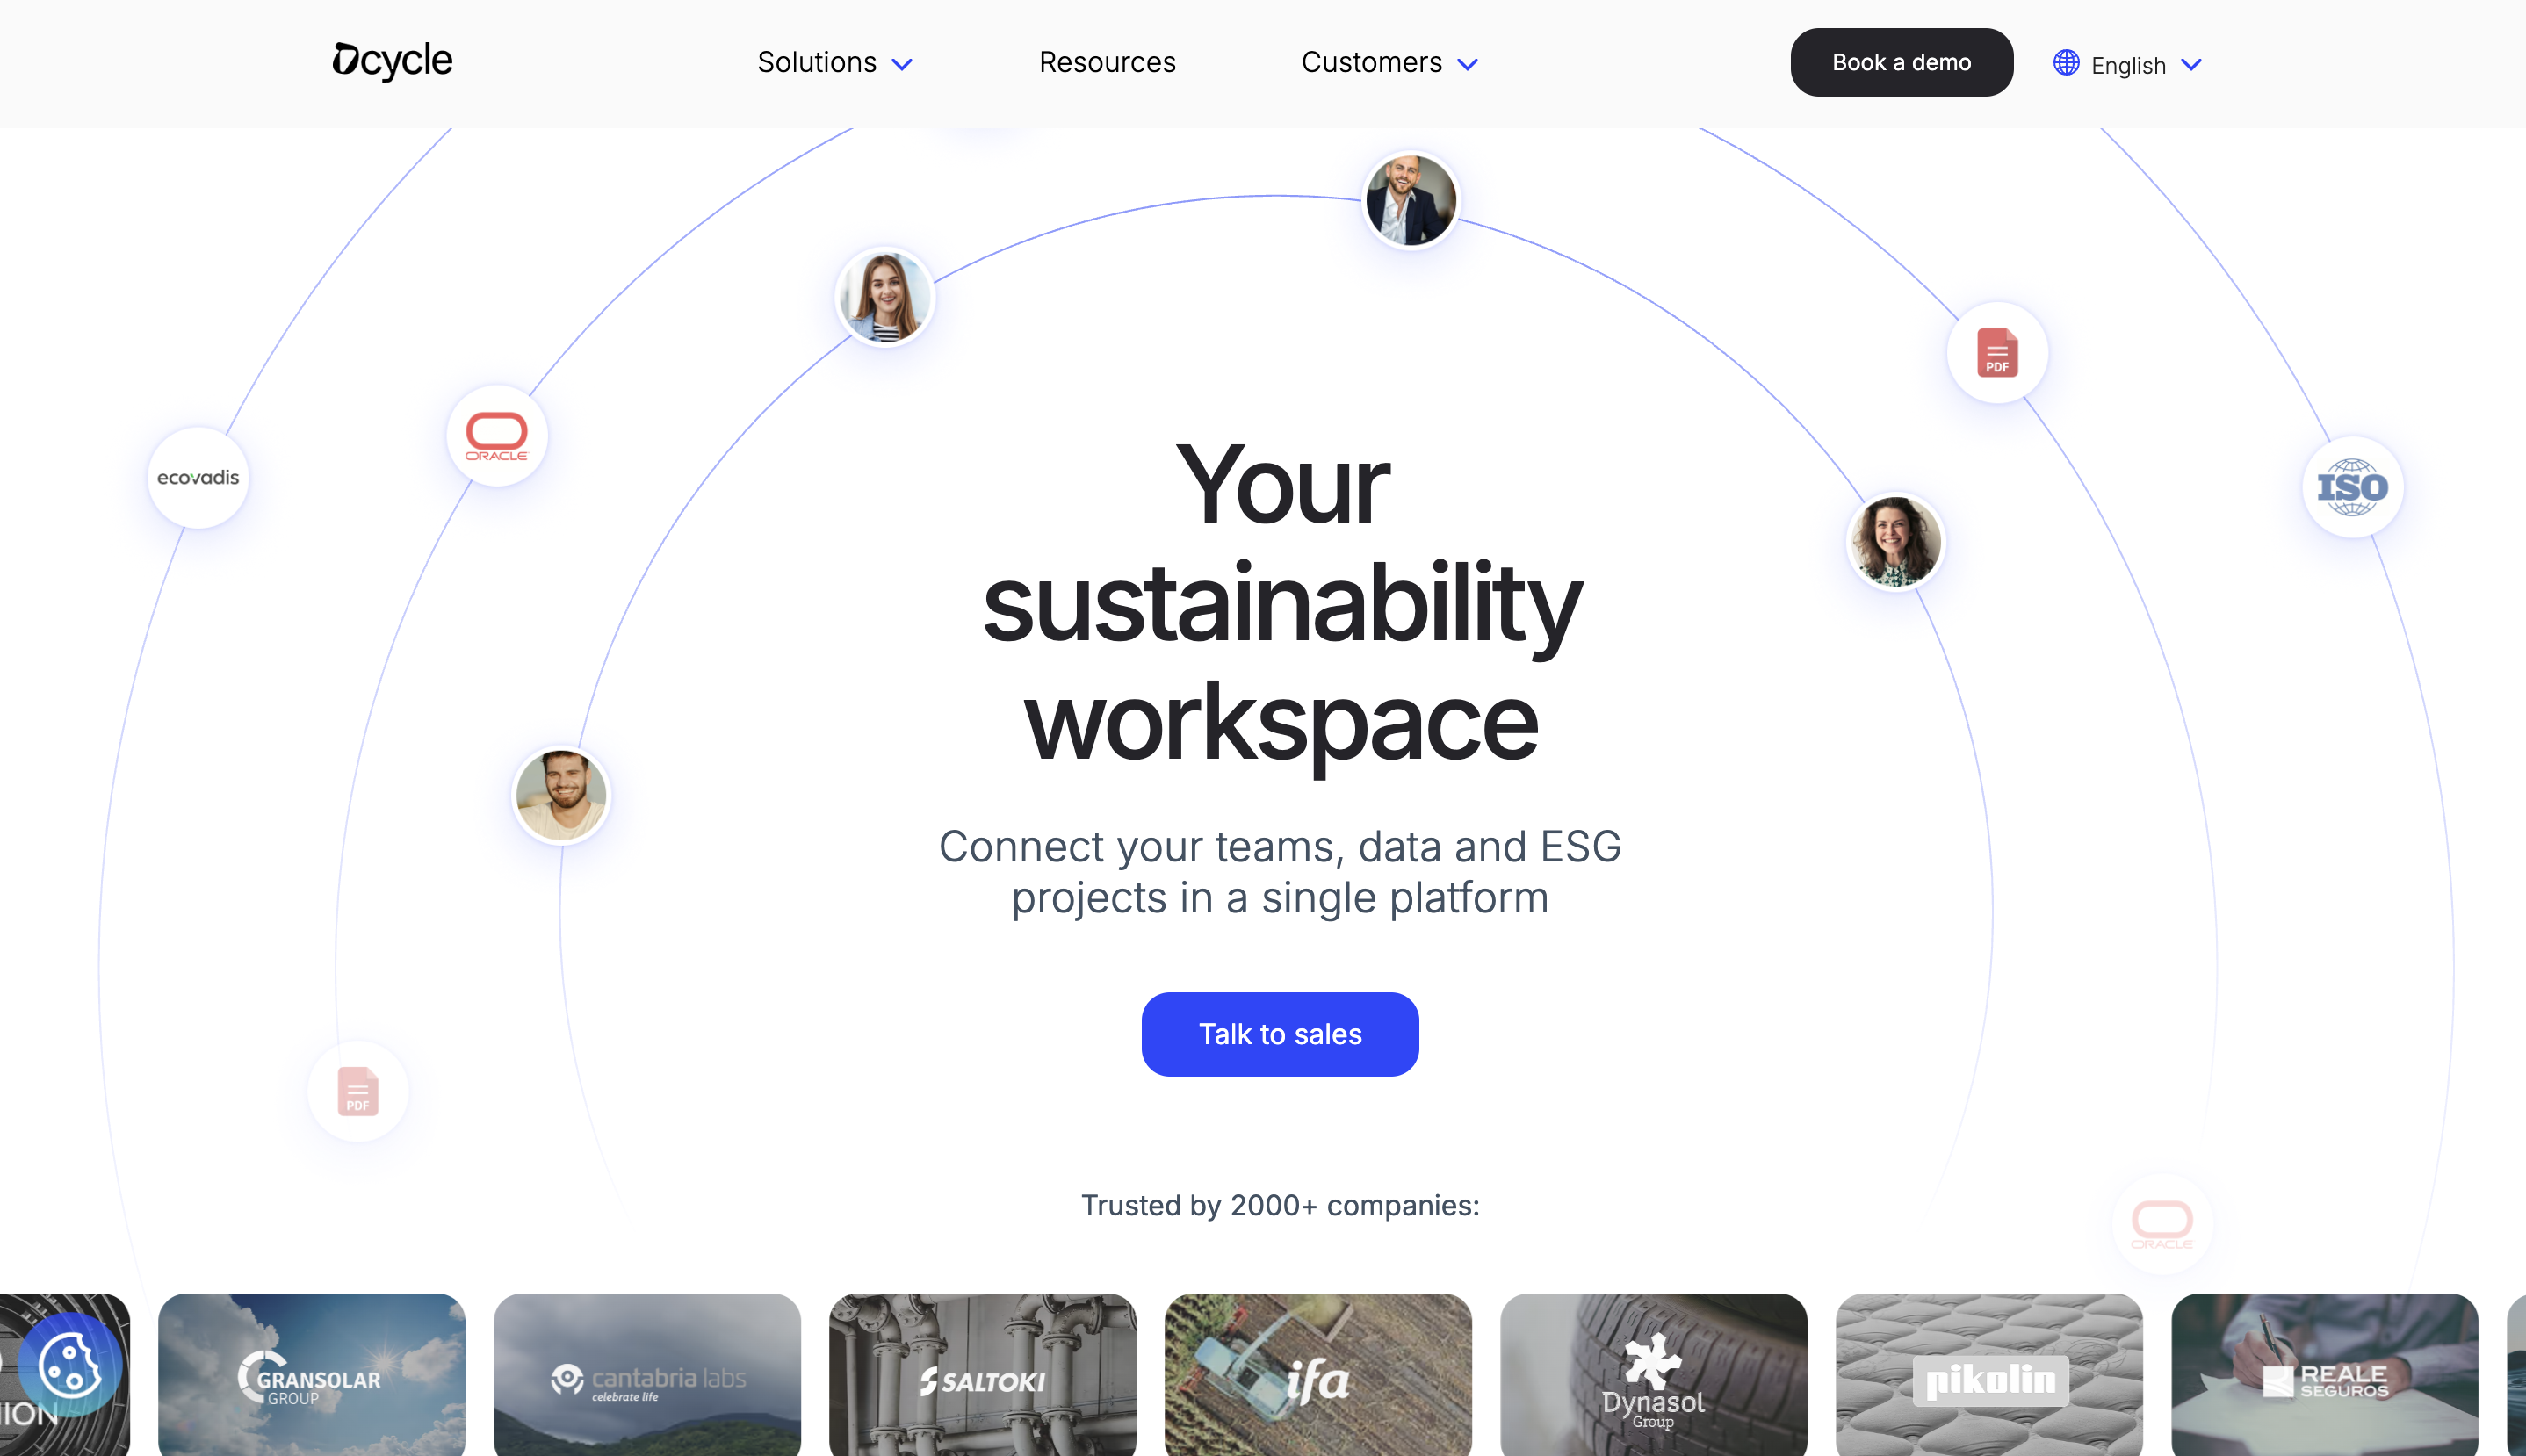Select Resources in the navigation bar
Image resolution: width=2526 pixels, height=1456 pixels.
pos(1107,62)
